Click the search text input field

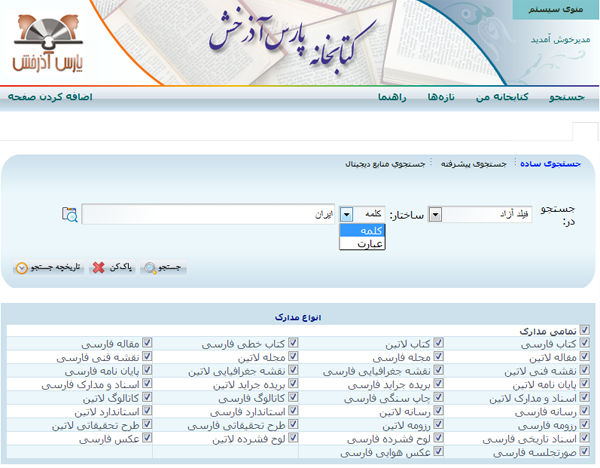coord(208,214)
